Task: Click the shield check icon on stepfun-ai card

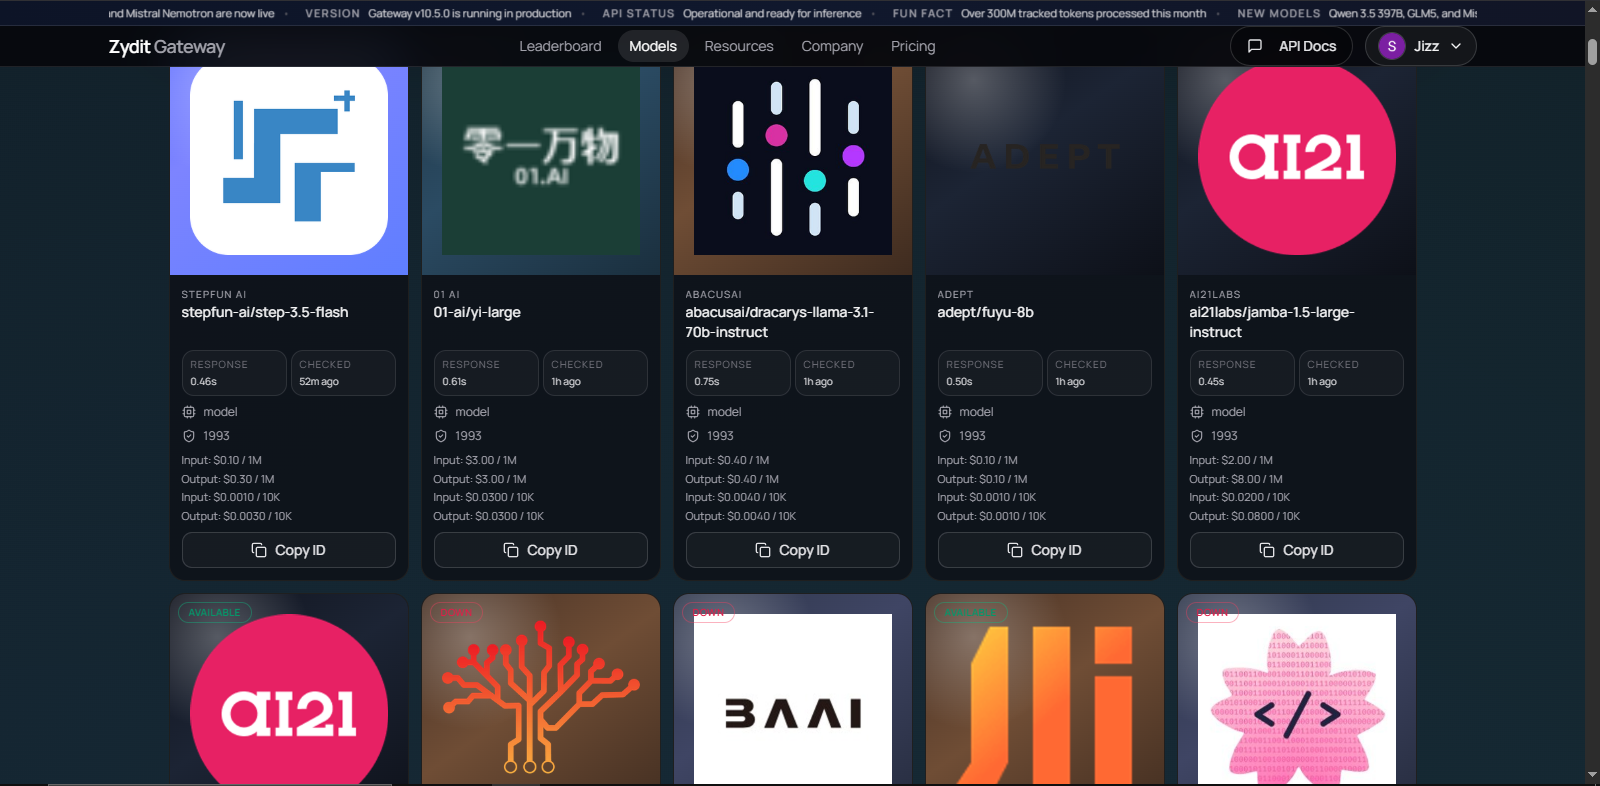Action: (x=189, y=436)
